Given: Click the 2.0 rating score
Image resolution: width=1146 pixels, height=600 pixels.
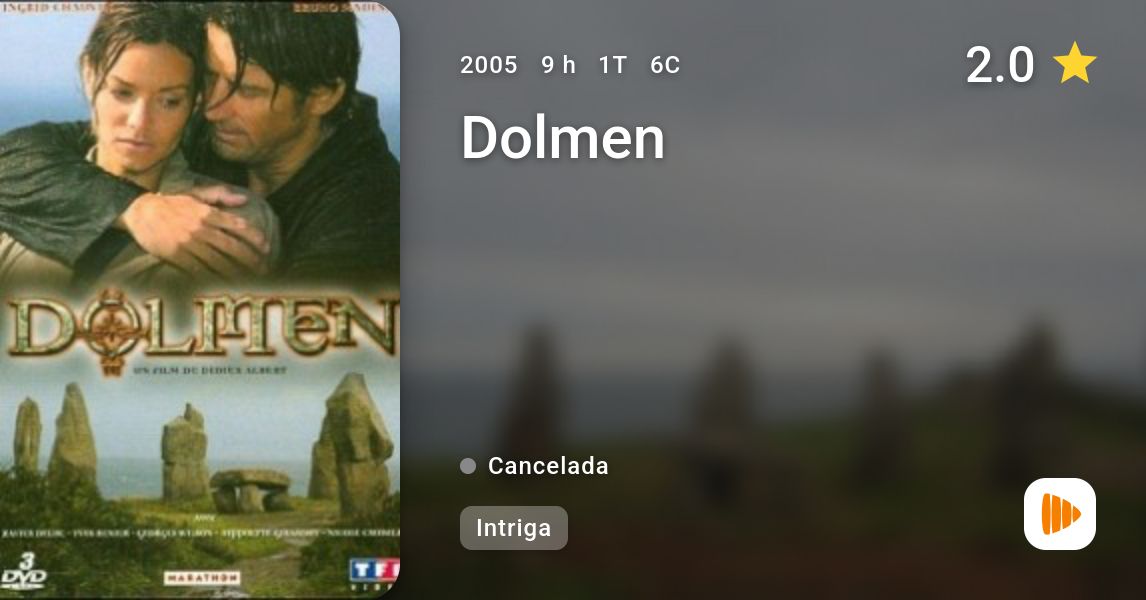Looking at the screenshot, I should click(x=1000, y=64).
